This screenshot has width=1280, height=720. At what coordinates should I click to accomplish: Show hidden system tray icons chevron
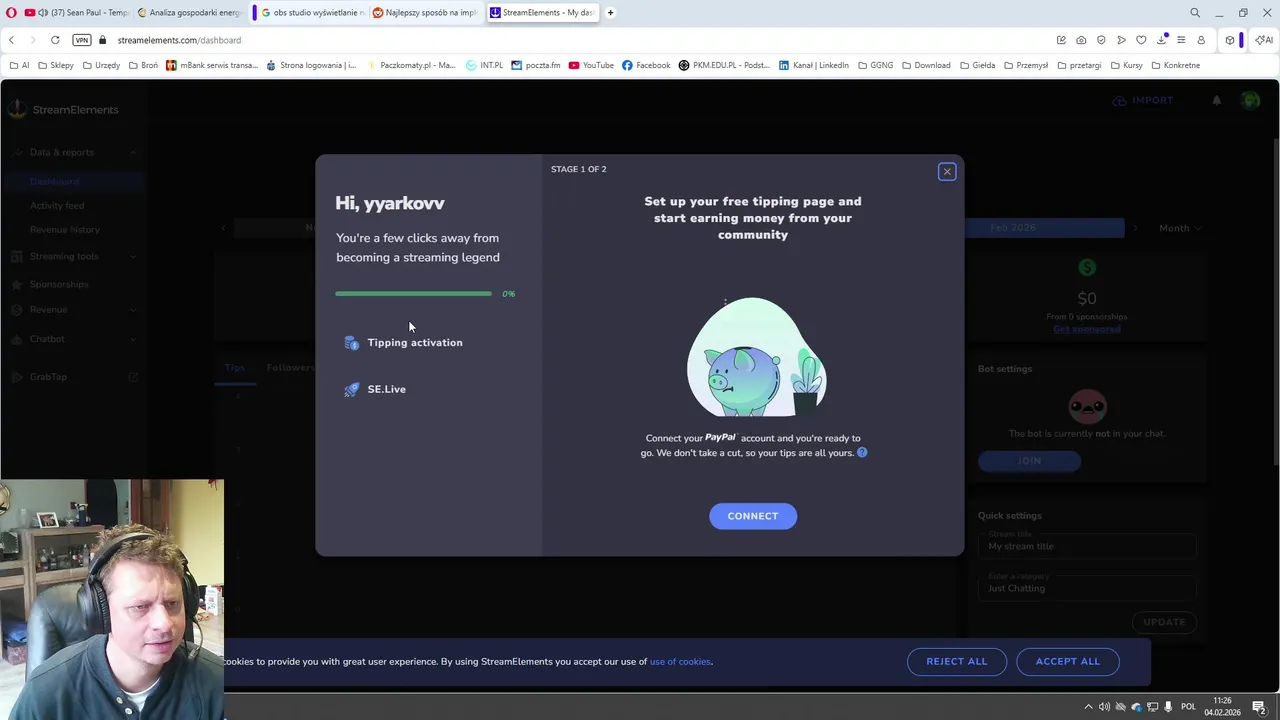[1089, 707]
